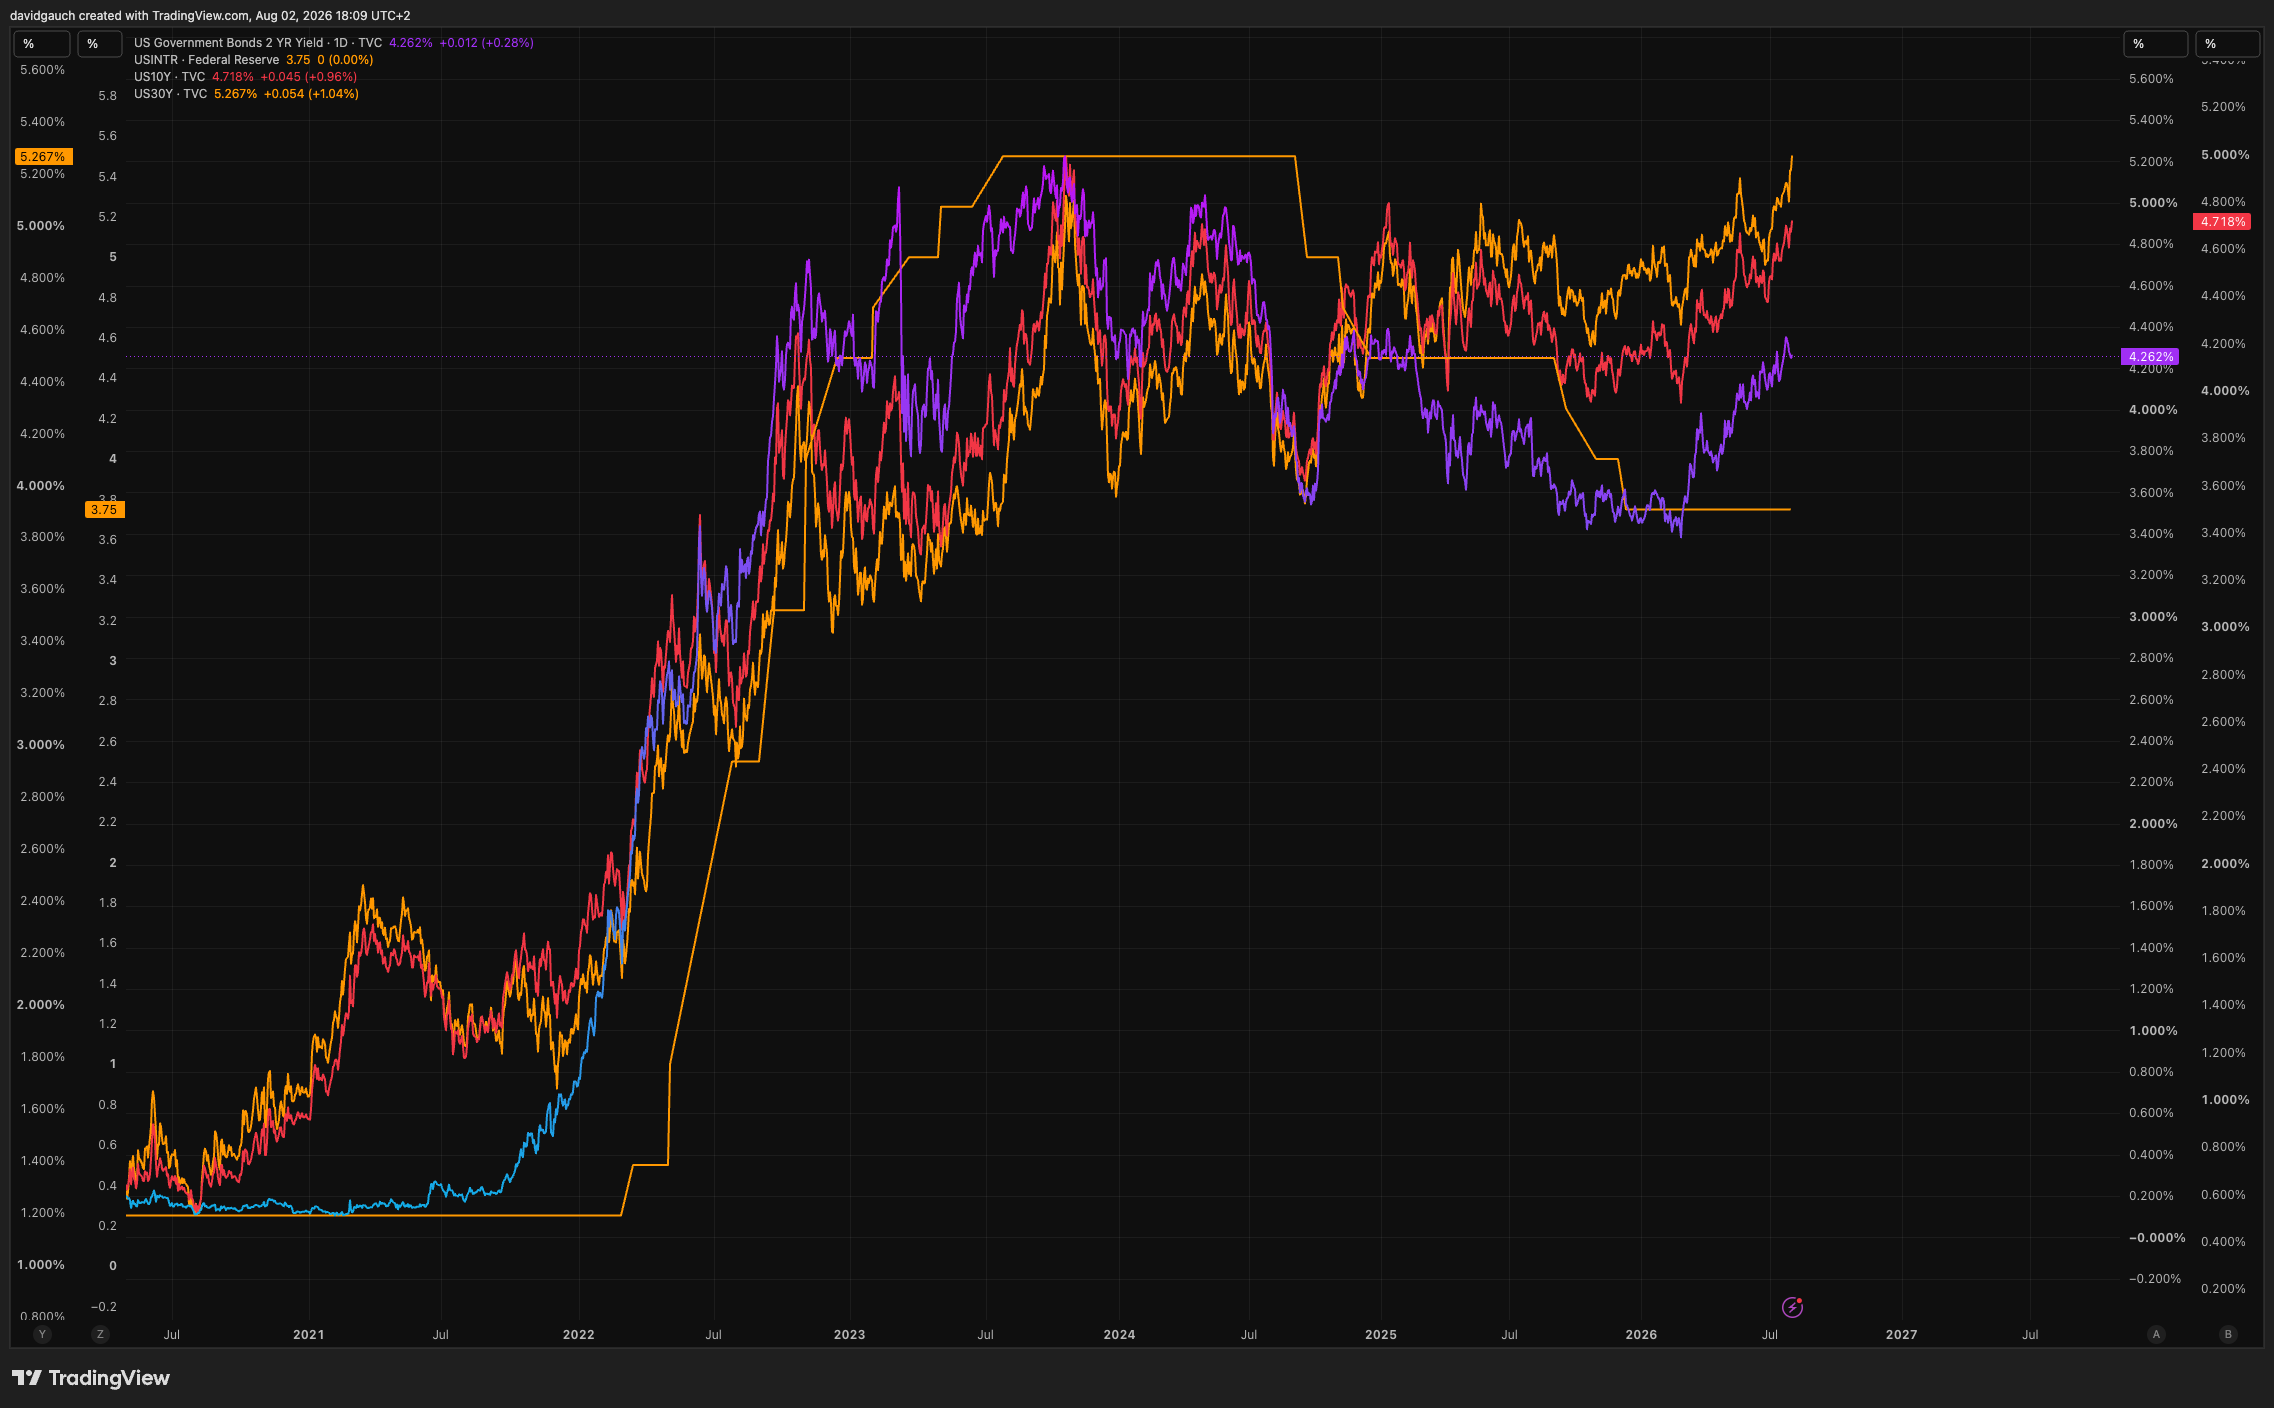Click the 2027 label on time axis
Image resolution: width=2274 pixels, height=1408 pixels.
(1901, 1335)
